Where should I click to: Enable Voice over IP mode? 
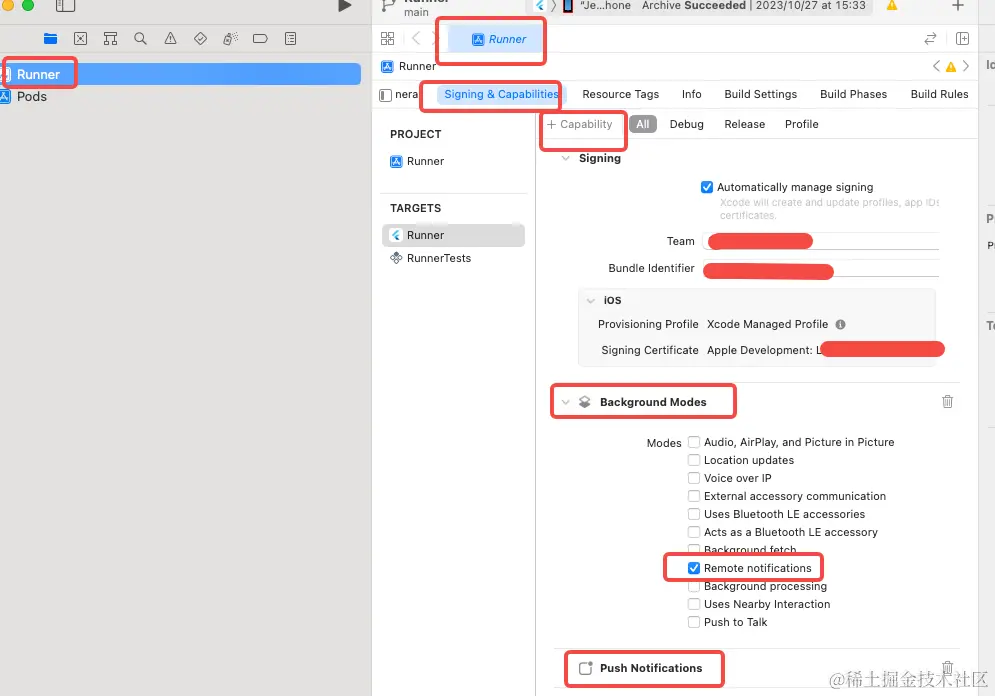[x=694, y=478]
